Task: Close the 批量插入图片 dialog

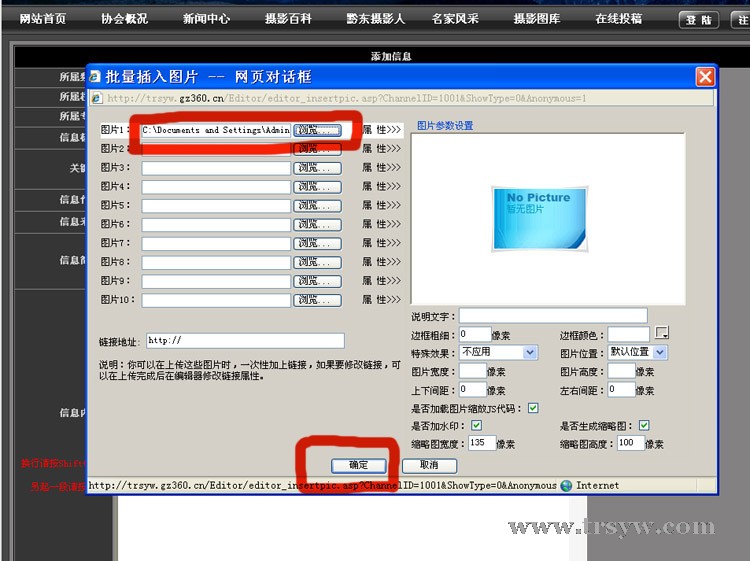Action: [x=705, y=77]
